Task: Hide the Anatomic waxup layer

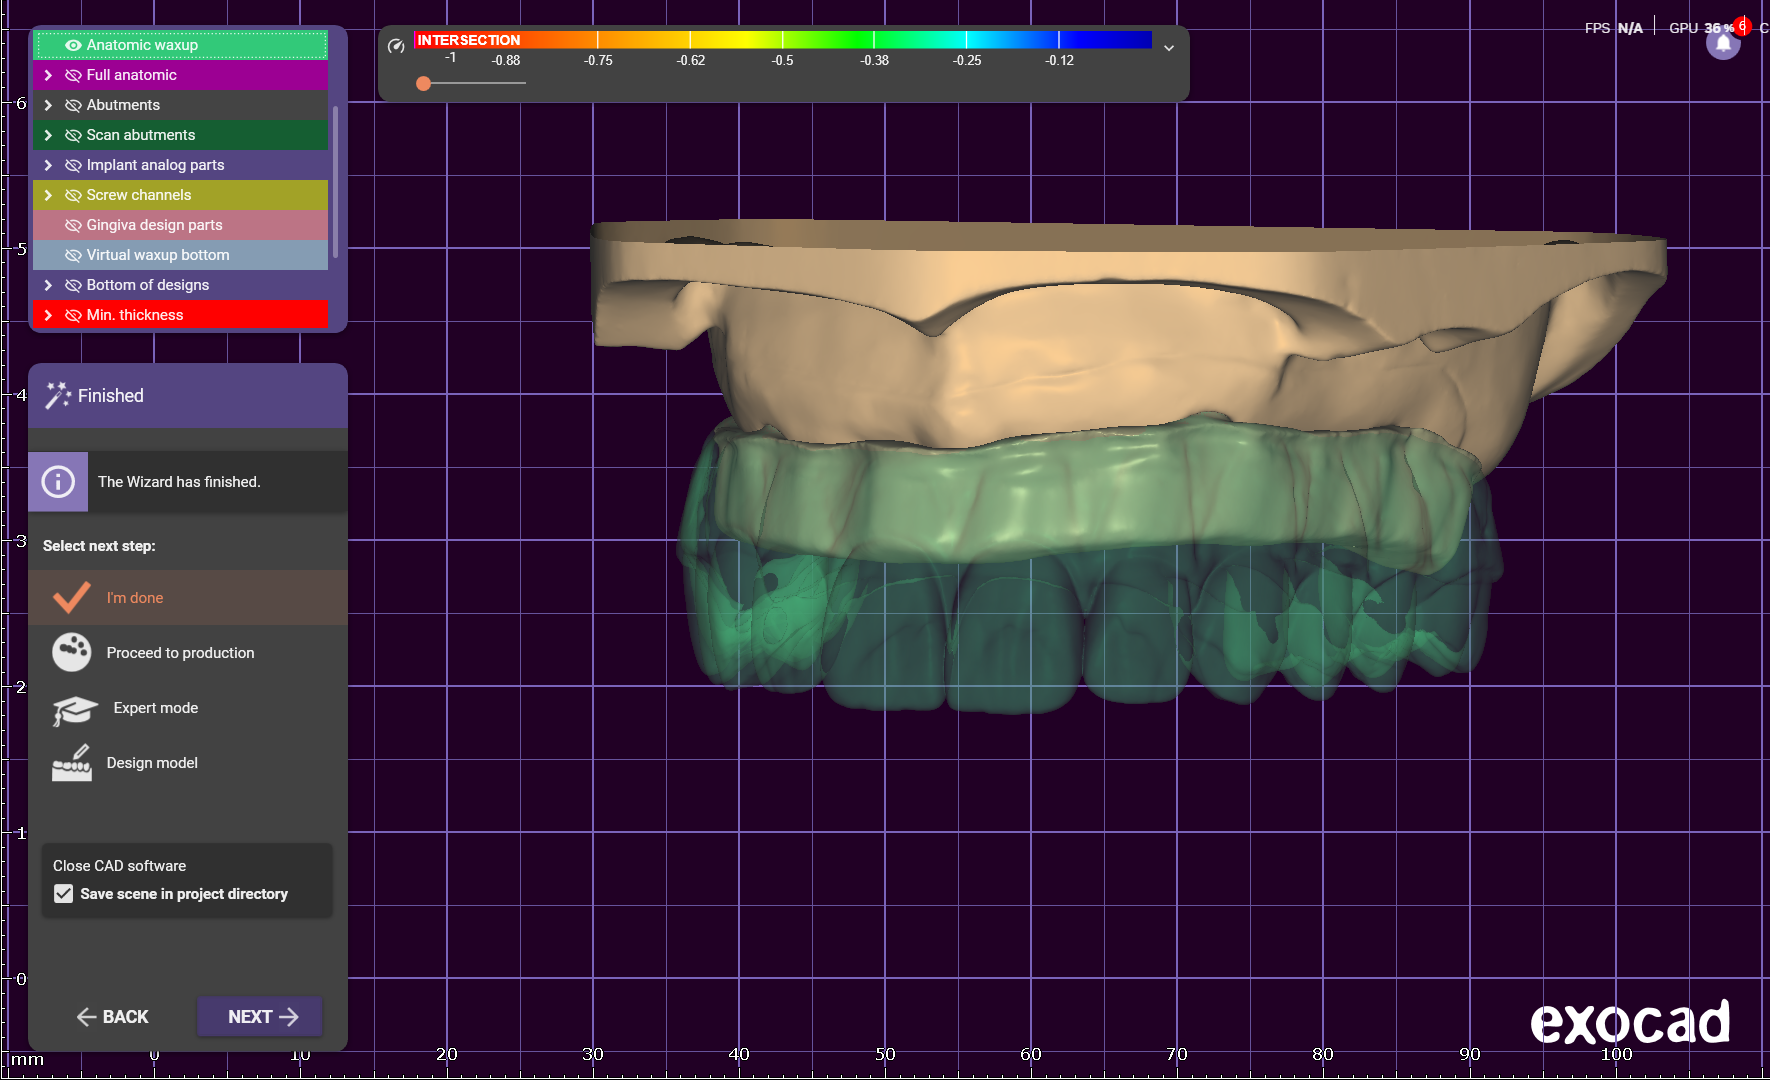Action: 73,45
